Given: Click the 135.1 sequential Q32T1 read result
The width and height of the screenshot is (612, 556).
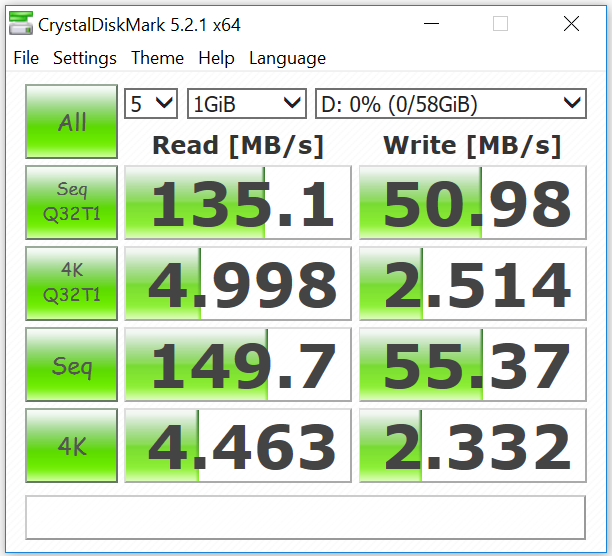Looking at the screenshot, I should (238, 203).
